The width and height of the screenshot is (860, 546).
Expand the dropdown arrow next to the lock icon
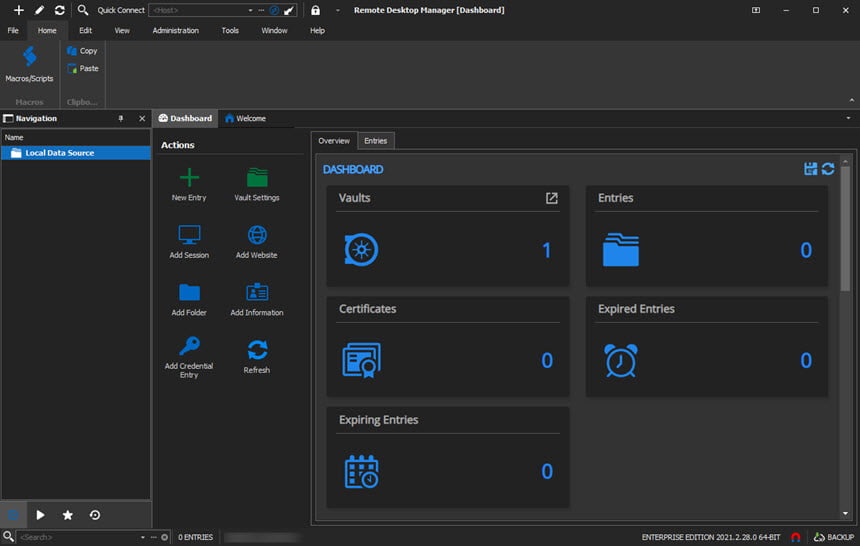[338, 10]
